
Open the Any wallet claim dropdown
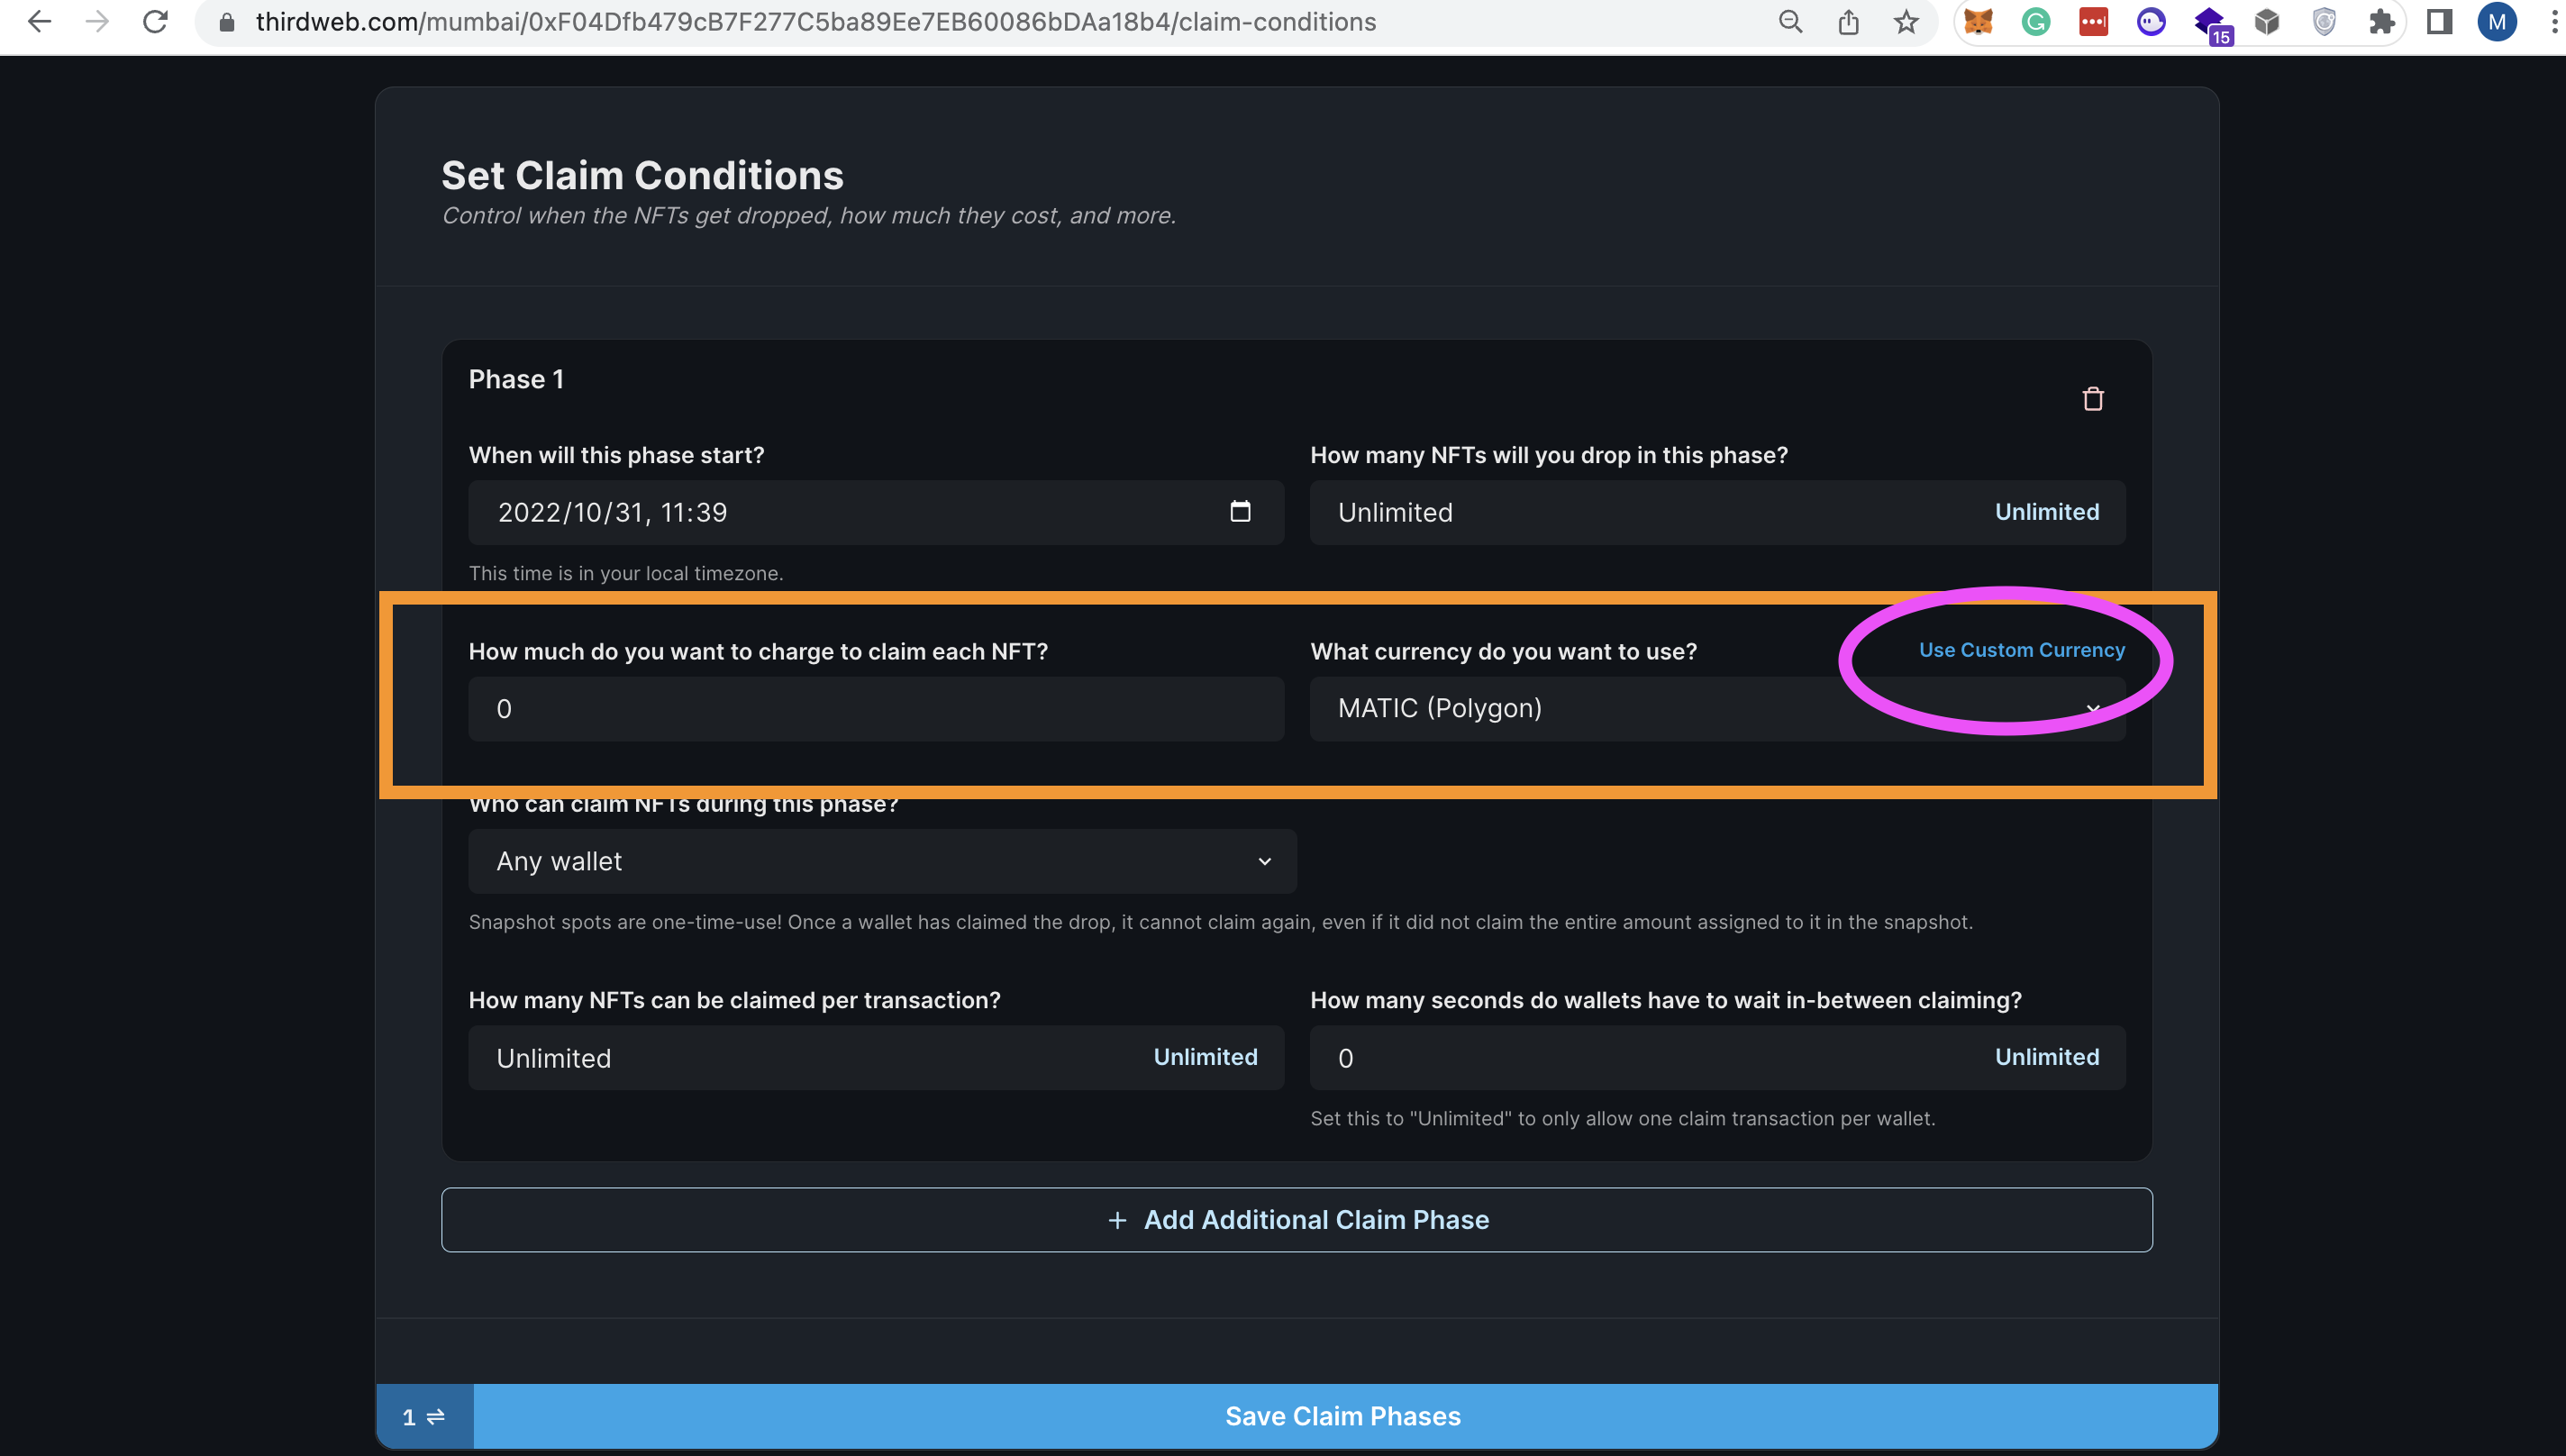point(882,861)
